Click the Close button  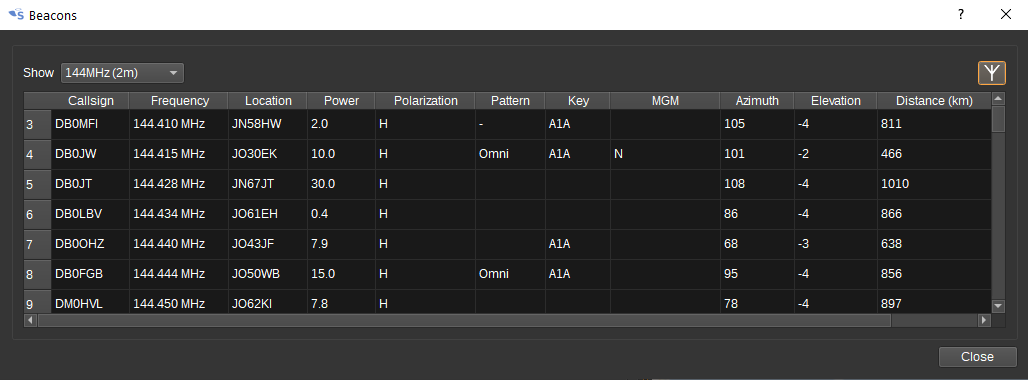click(x=978, y=357)
